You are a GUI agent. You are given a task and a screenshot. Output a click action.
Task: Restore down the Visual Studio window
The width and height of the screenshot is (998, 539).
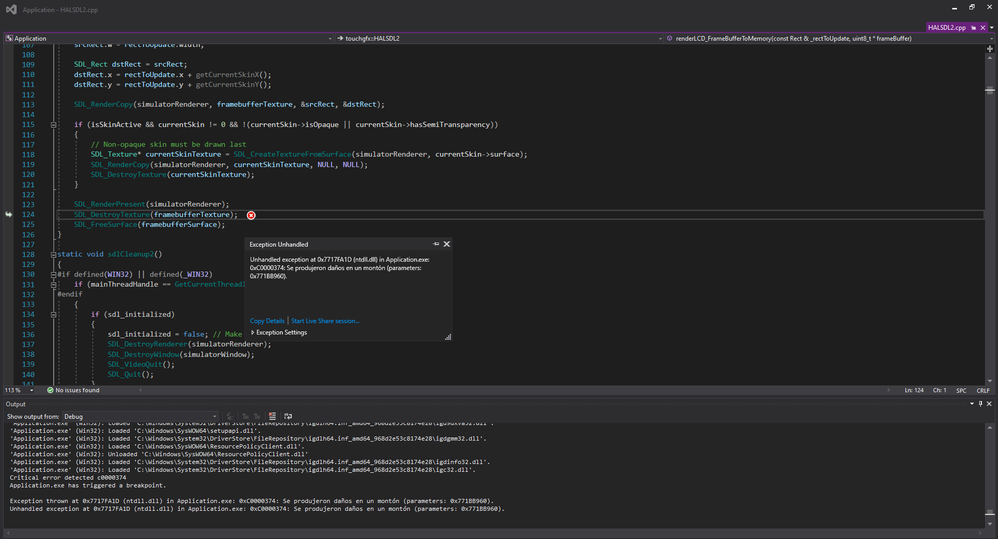click(972, 8)
